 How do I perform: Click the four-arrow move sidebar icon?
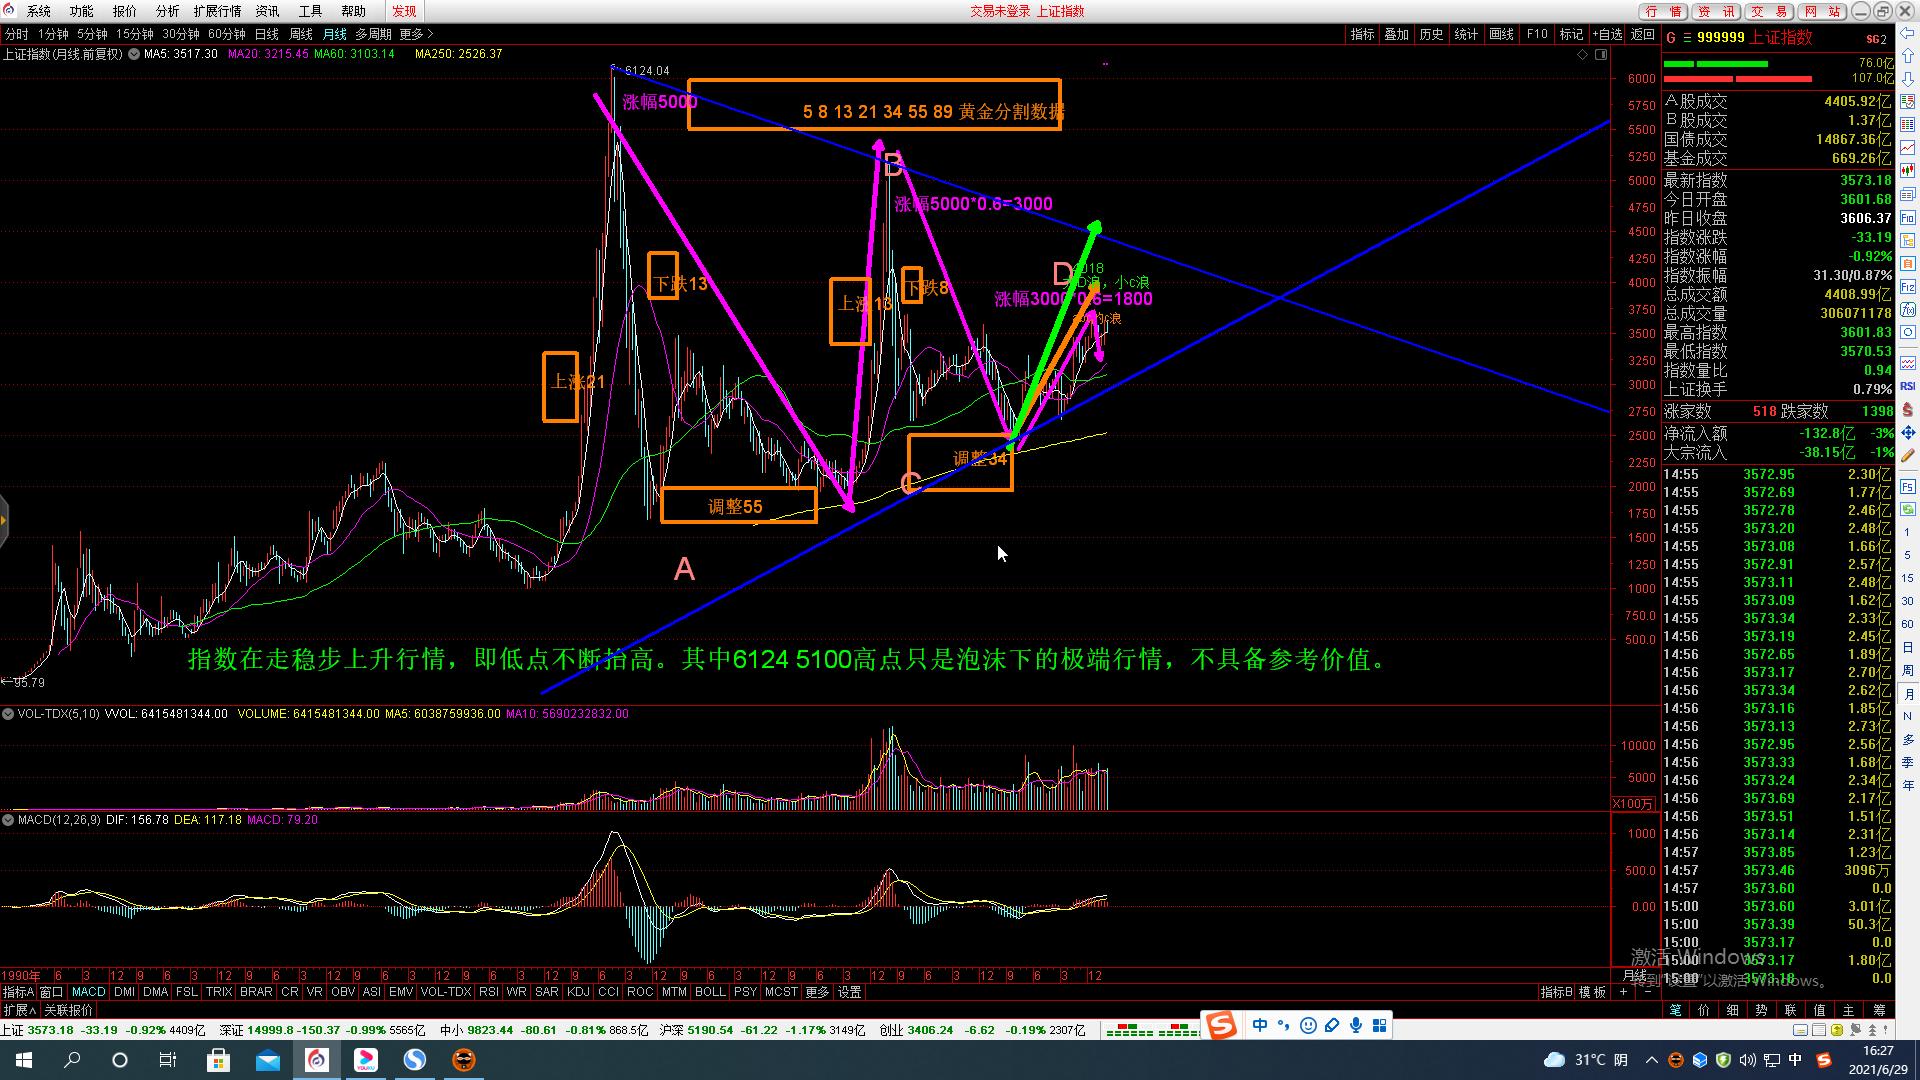point(1907,432)
